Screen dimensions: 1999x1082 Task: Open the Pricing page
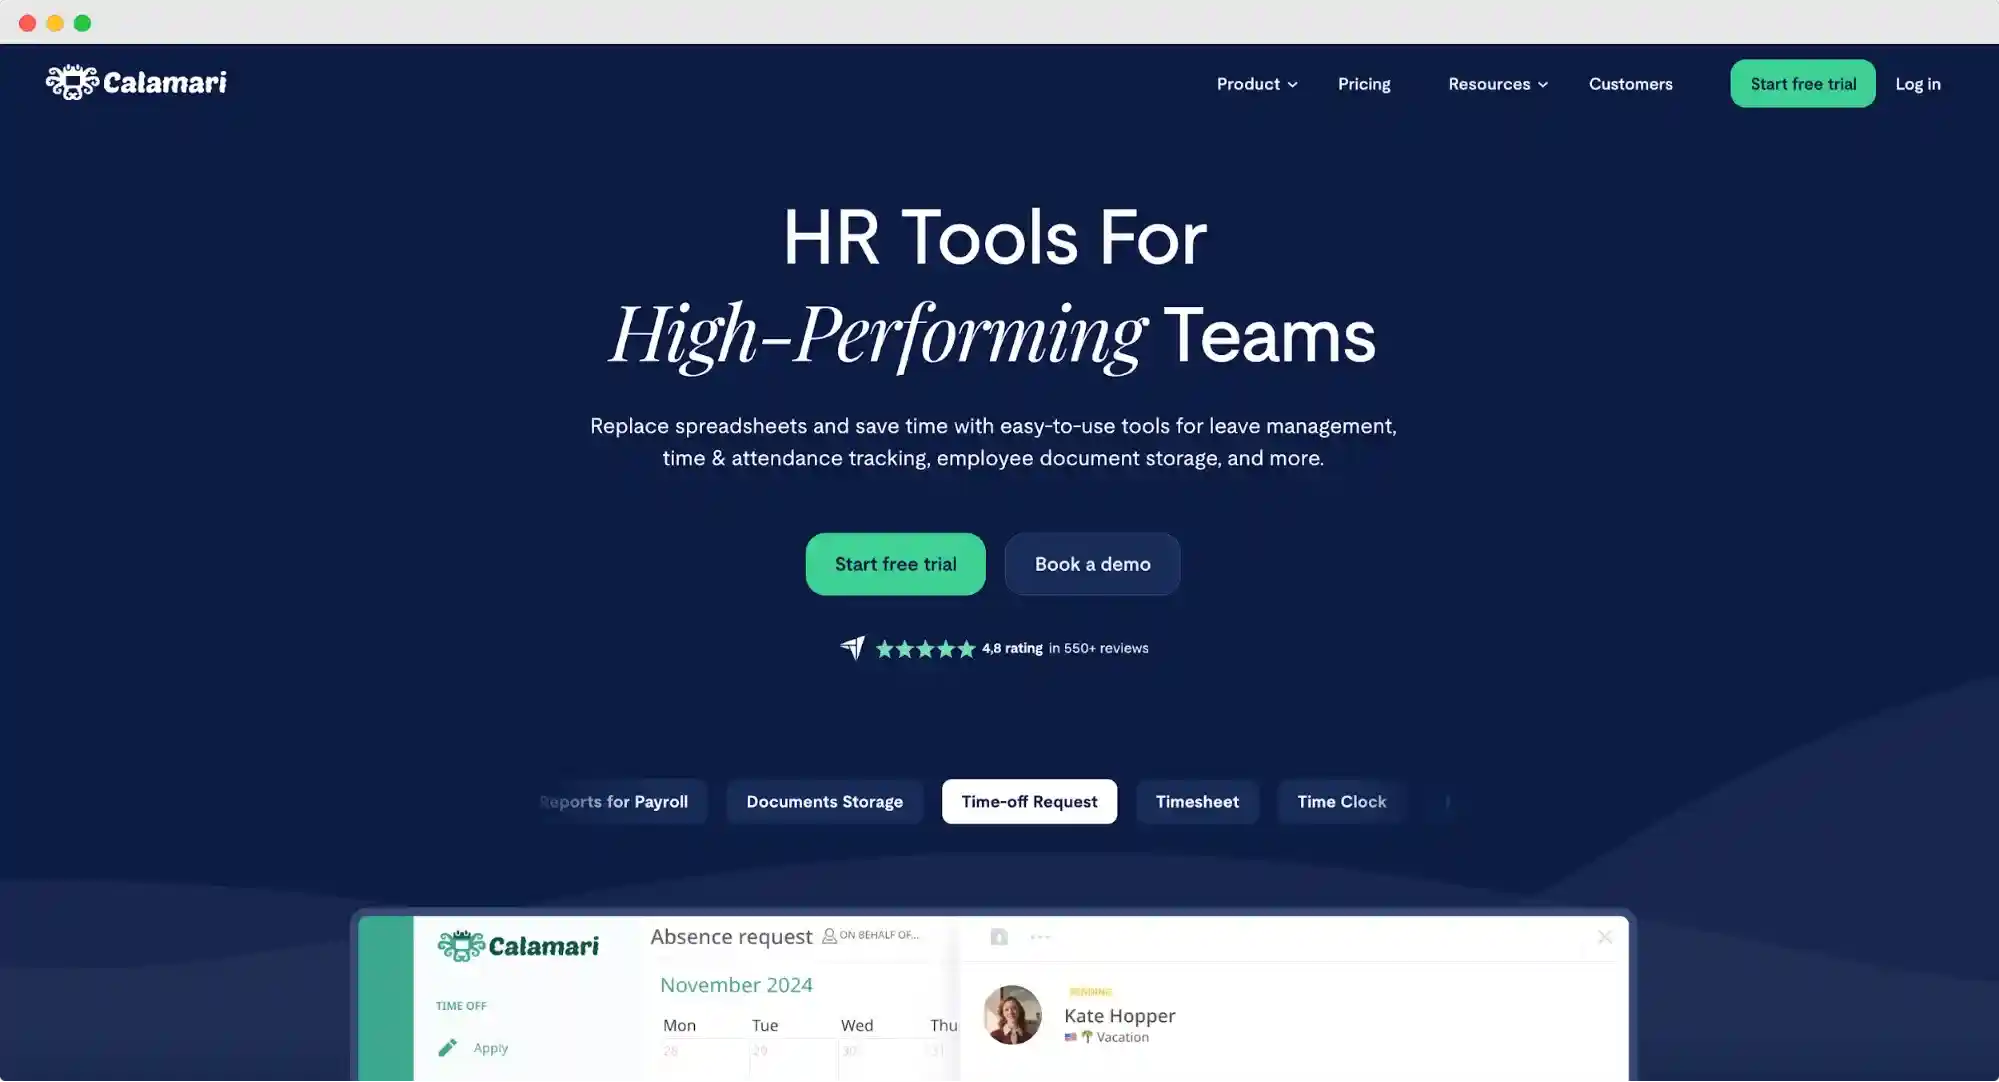(1364, 84)
